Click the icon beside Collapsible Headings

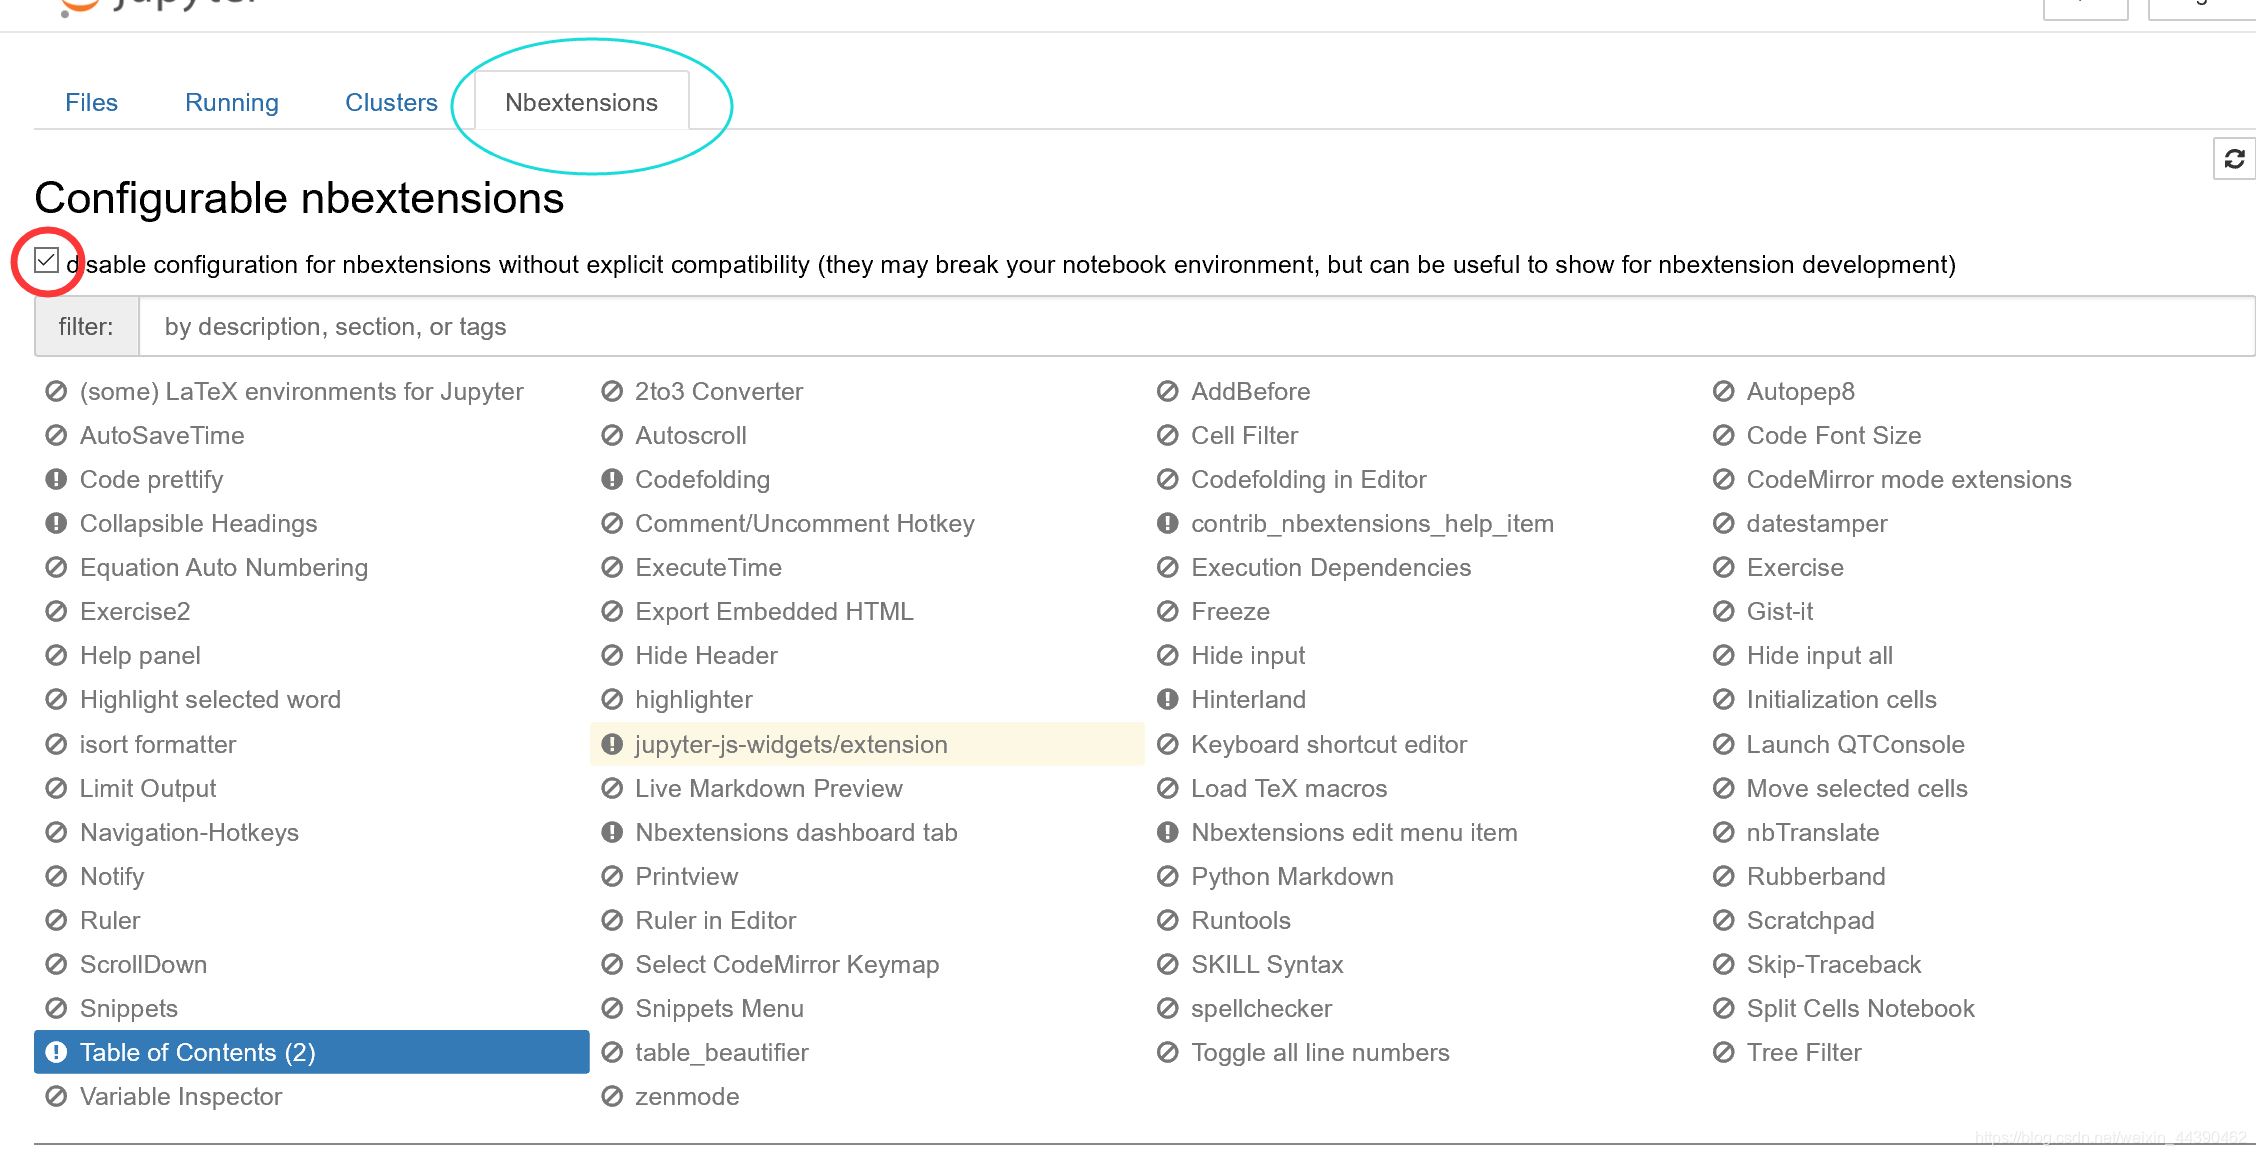click(x=56, y=524)
